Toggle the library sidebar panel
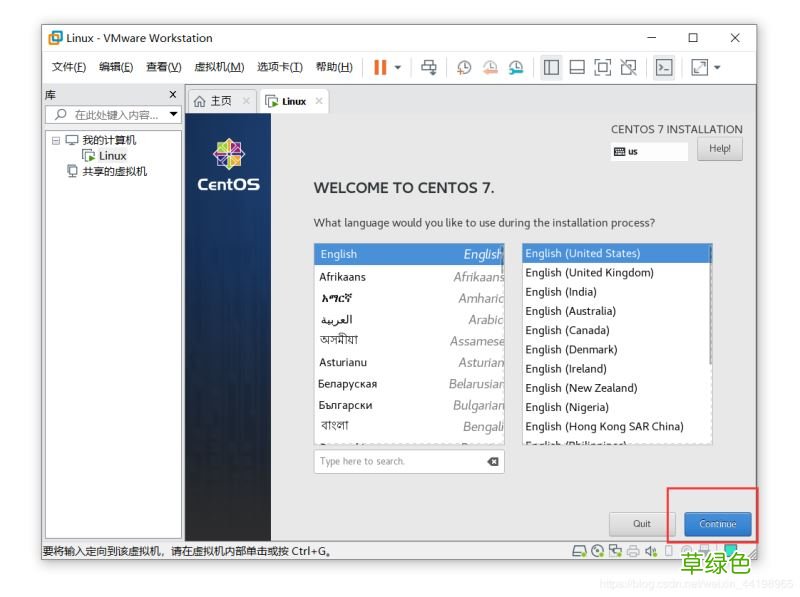Screen dimensions: 800x597 pos(551,67)
